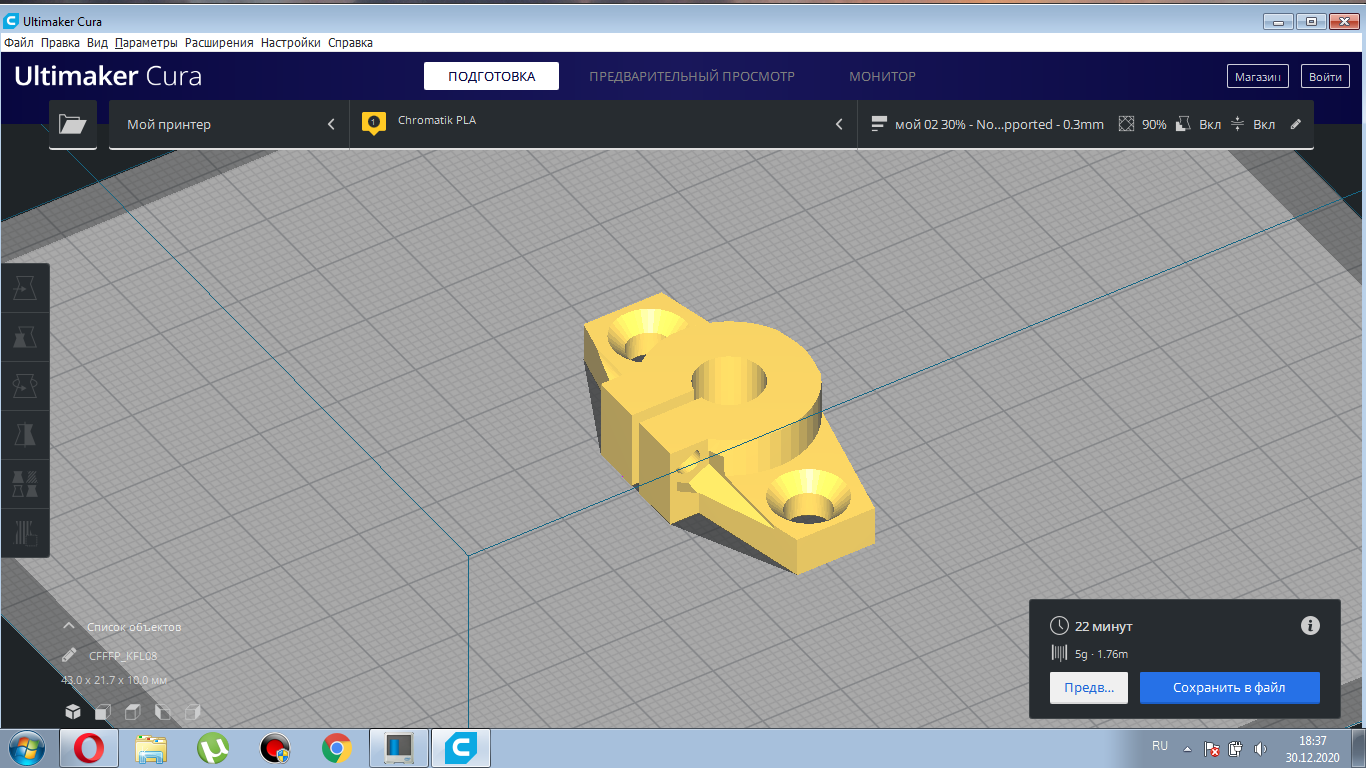Select the Scale tool in left toolbar
The image size is (1366, 768).
[x=25, y=338]
